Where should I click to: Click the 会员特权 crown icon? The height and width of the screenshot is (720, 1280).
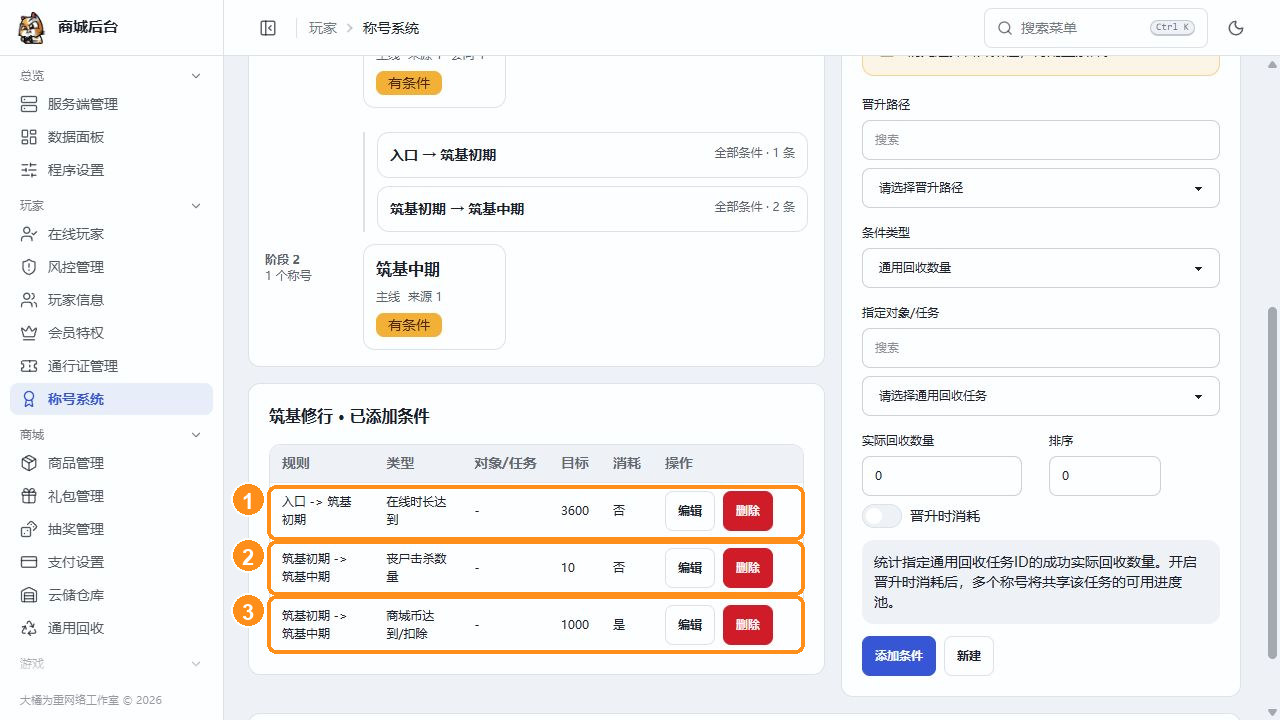click(x=29, y=333)
